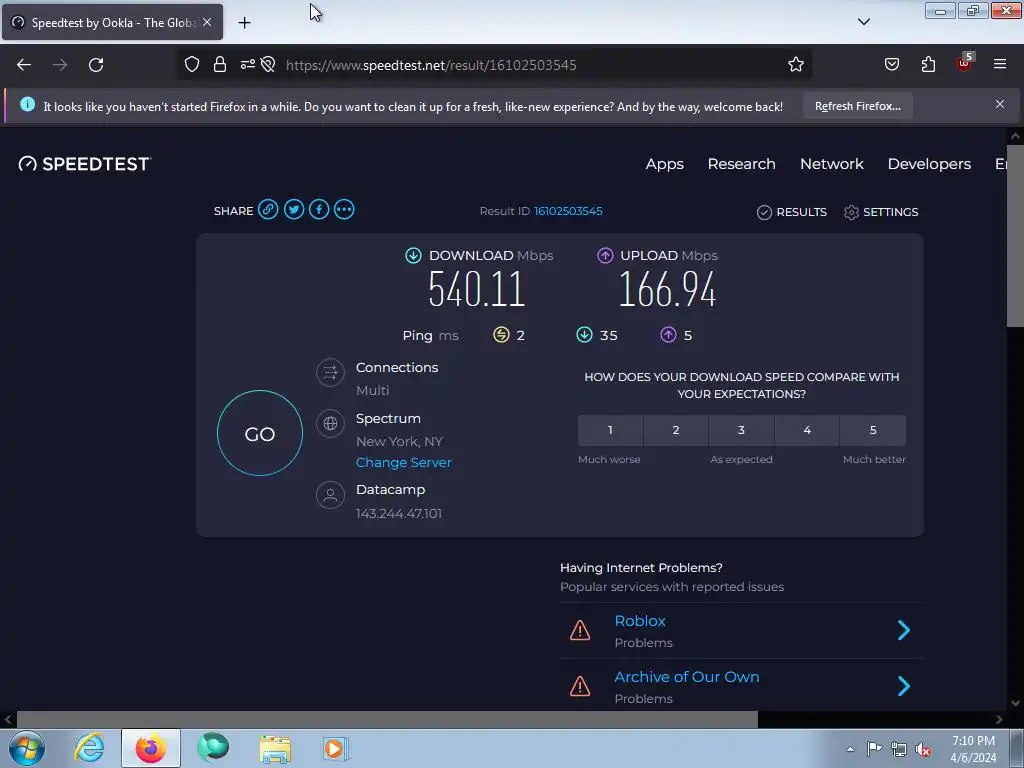Open tracking protection shield icon
Screen dimensions: 1024x768
(x=191, y=65)
